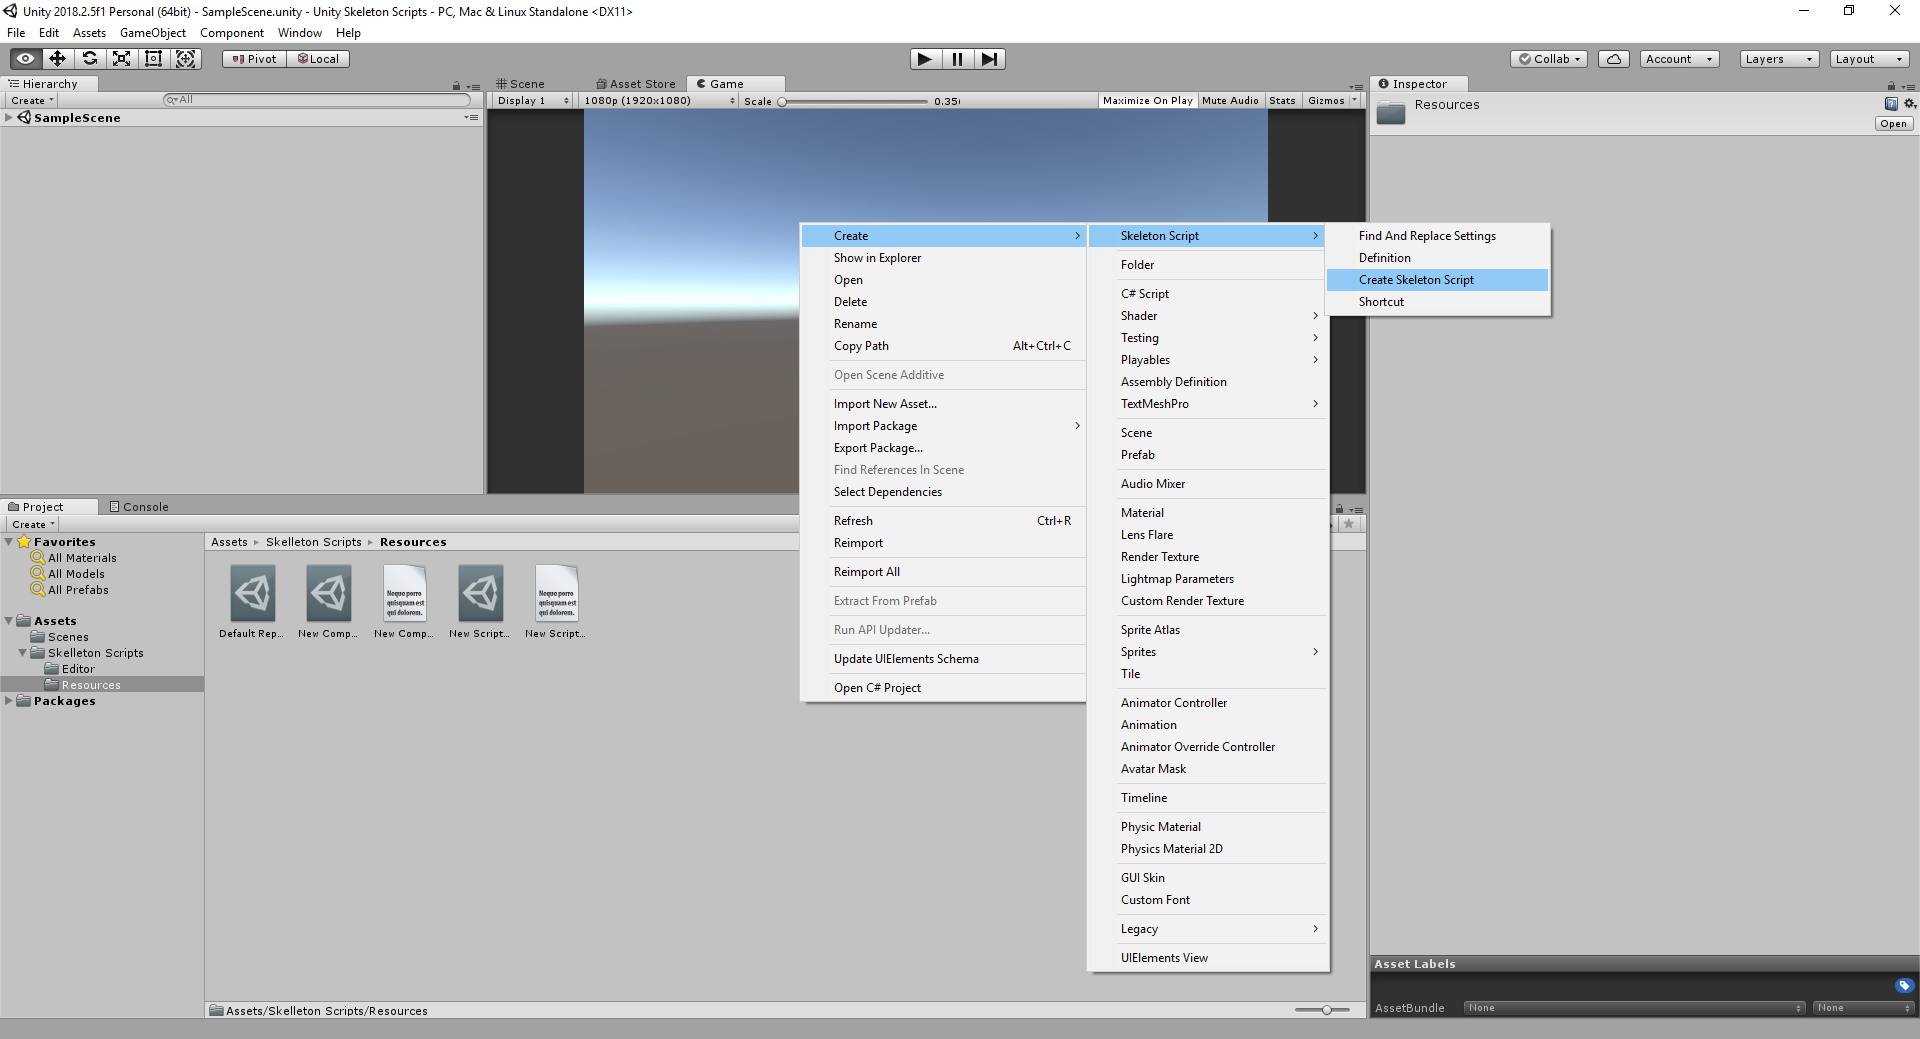Switch to the Scene tab
1920x1039 pixels.
tap(520, 85)
